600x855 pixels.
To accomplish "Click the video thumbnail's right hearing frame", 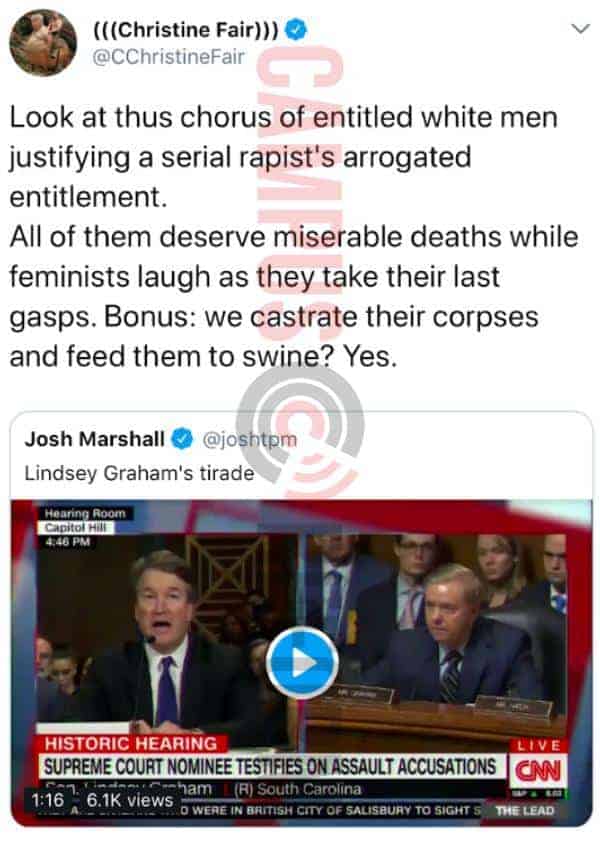I will (x=436, y=634).
